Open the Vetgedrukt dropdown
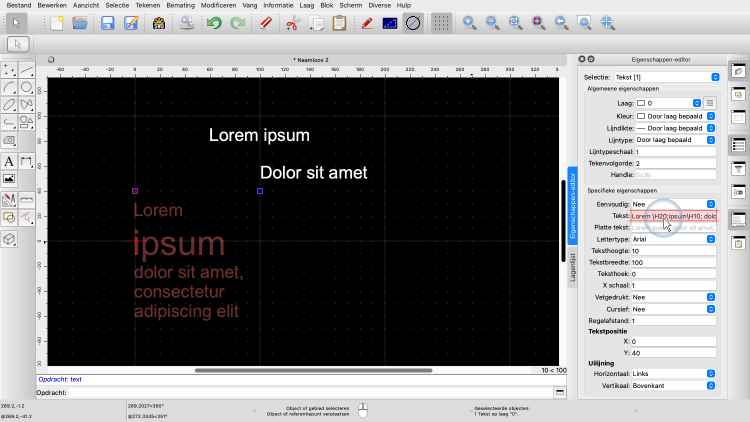This screenshot has height=422, width=750. 673,297
